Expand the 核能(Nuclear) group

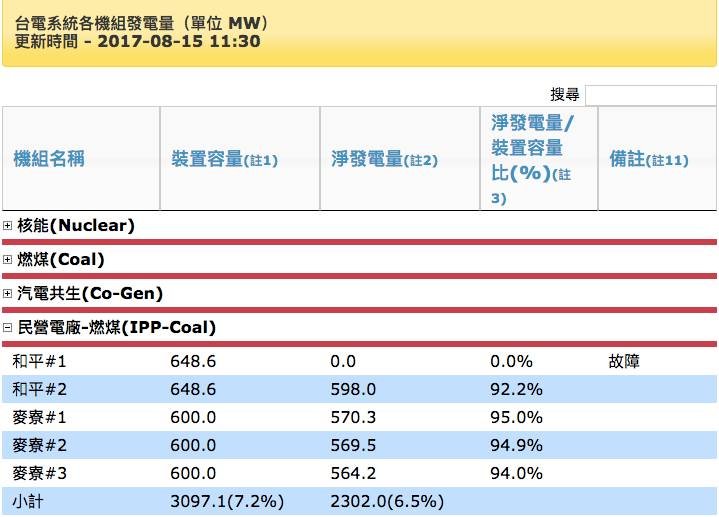tap(7, 225)
